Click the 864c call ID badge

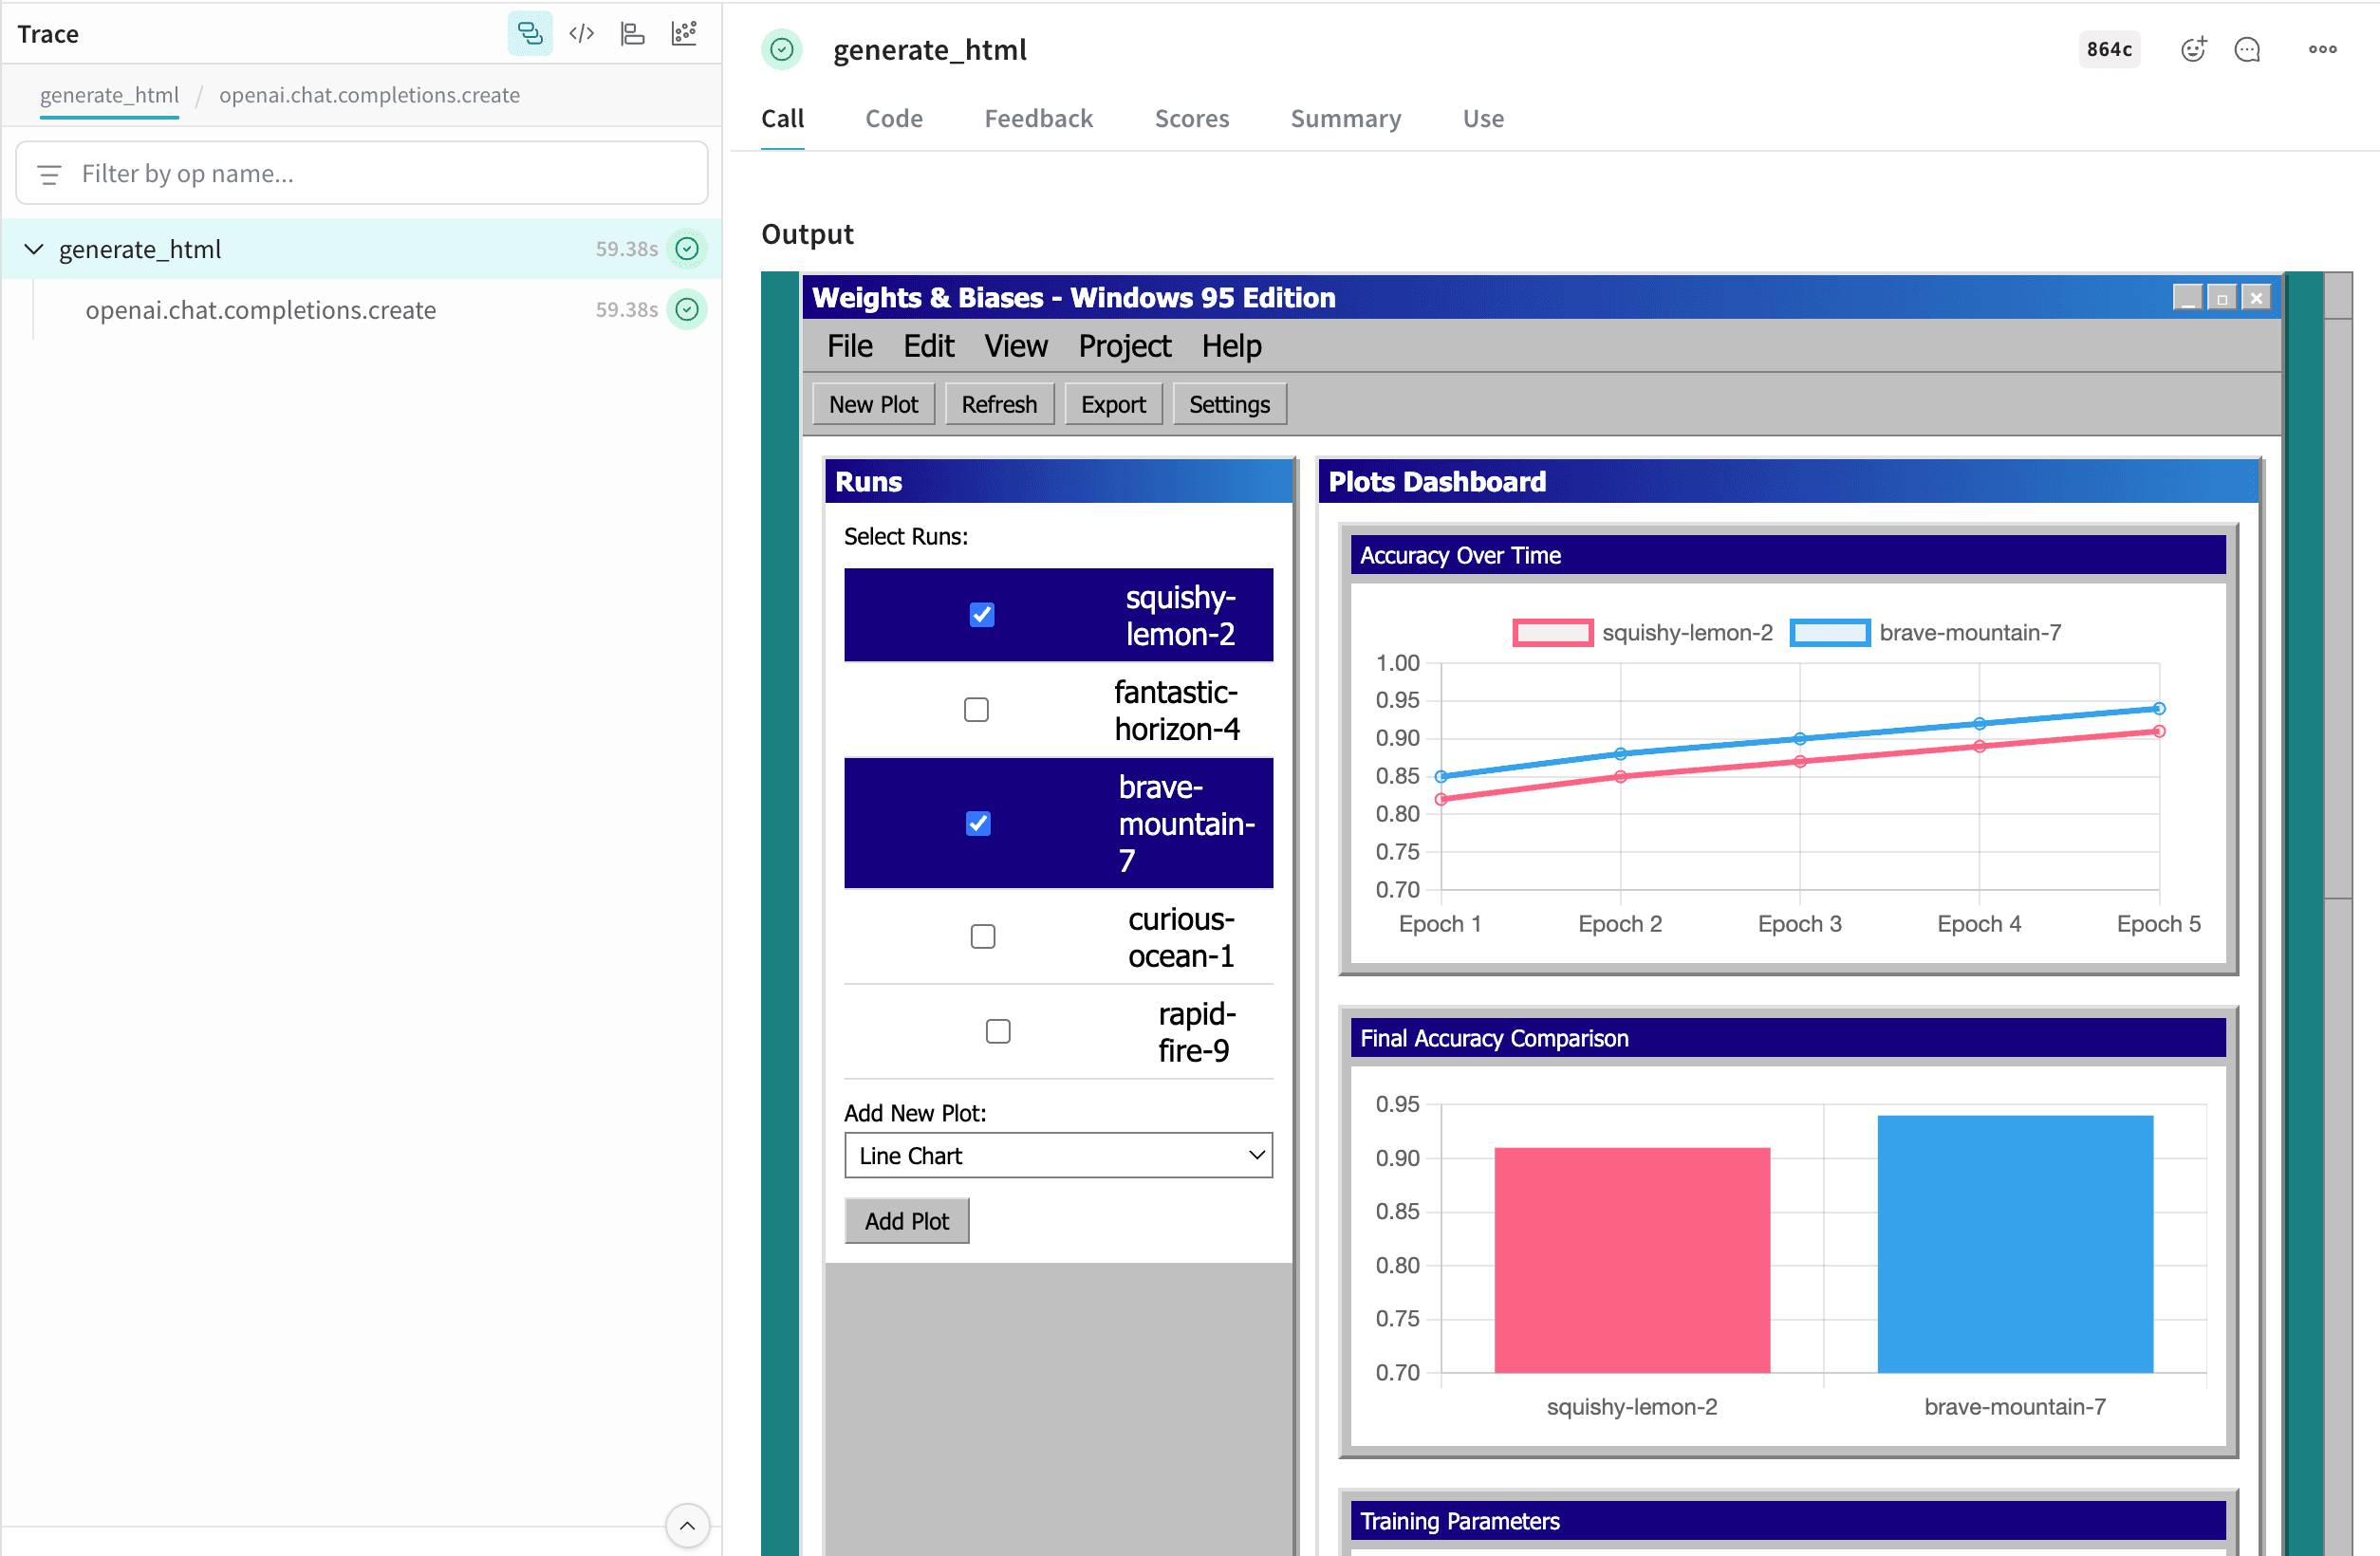2109,49
